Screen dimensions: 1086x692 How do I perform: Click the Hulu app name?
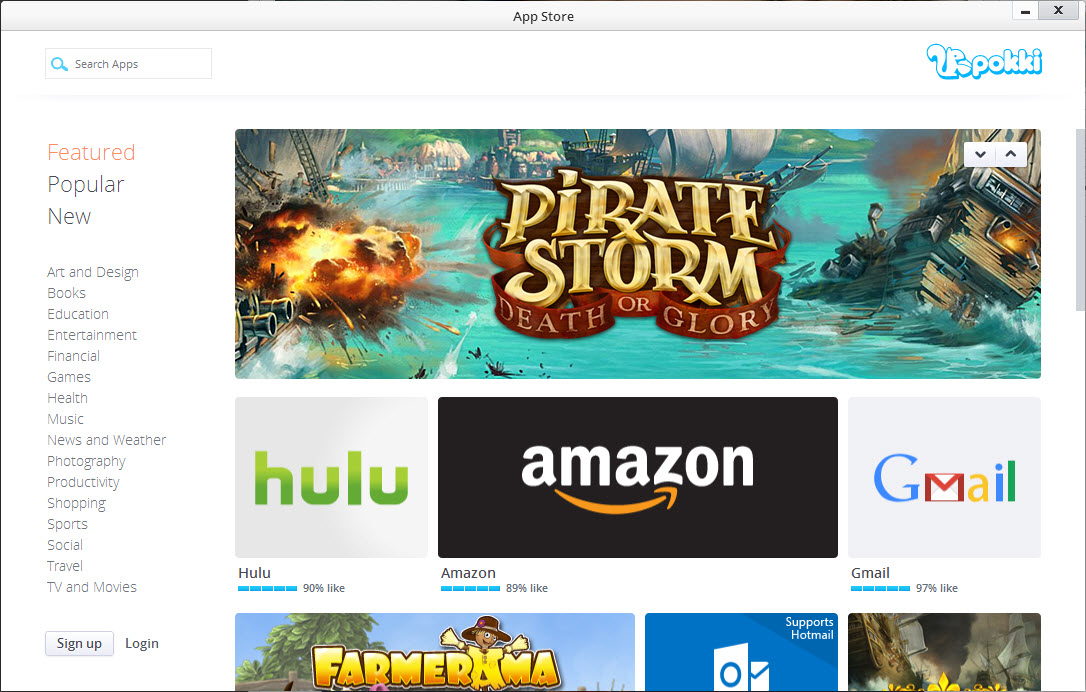click(x=254, y=573)
